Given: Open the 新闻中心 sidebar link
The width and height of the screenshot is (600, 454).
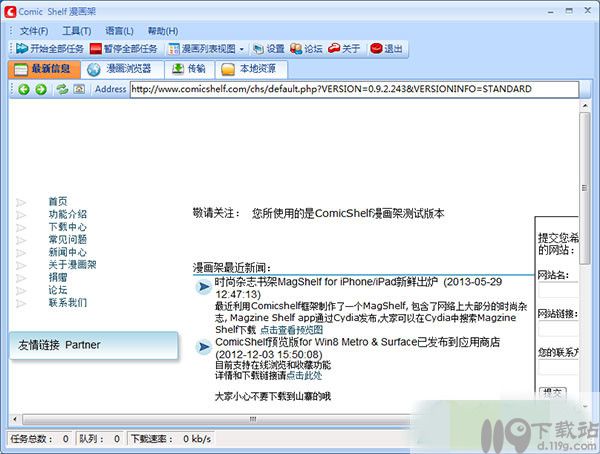Looking at the screenshot, I should (67, 252).
